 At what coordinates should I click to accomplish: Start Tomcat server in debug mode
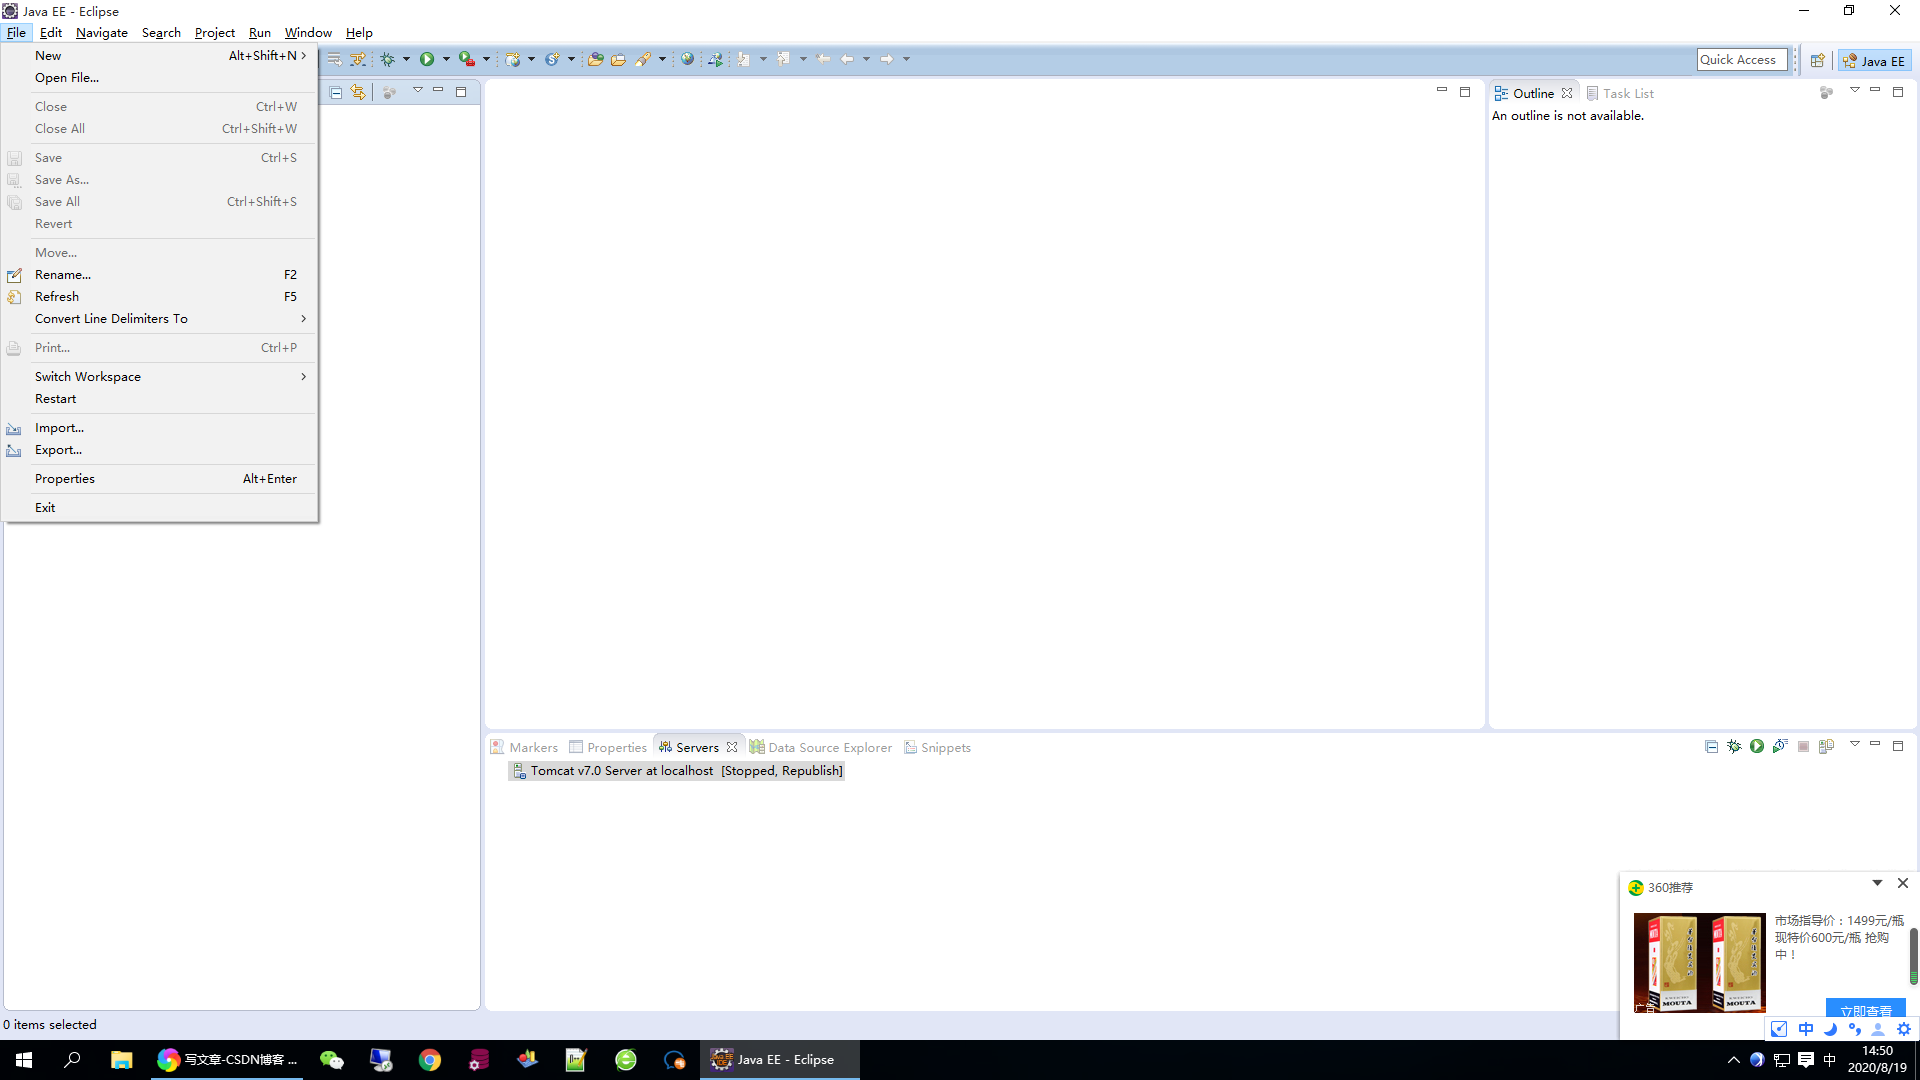click(1734, 747)
